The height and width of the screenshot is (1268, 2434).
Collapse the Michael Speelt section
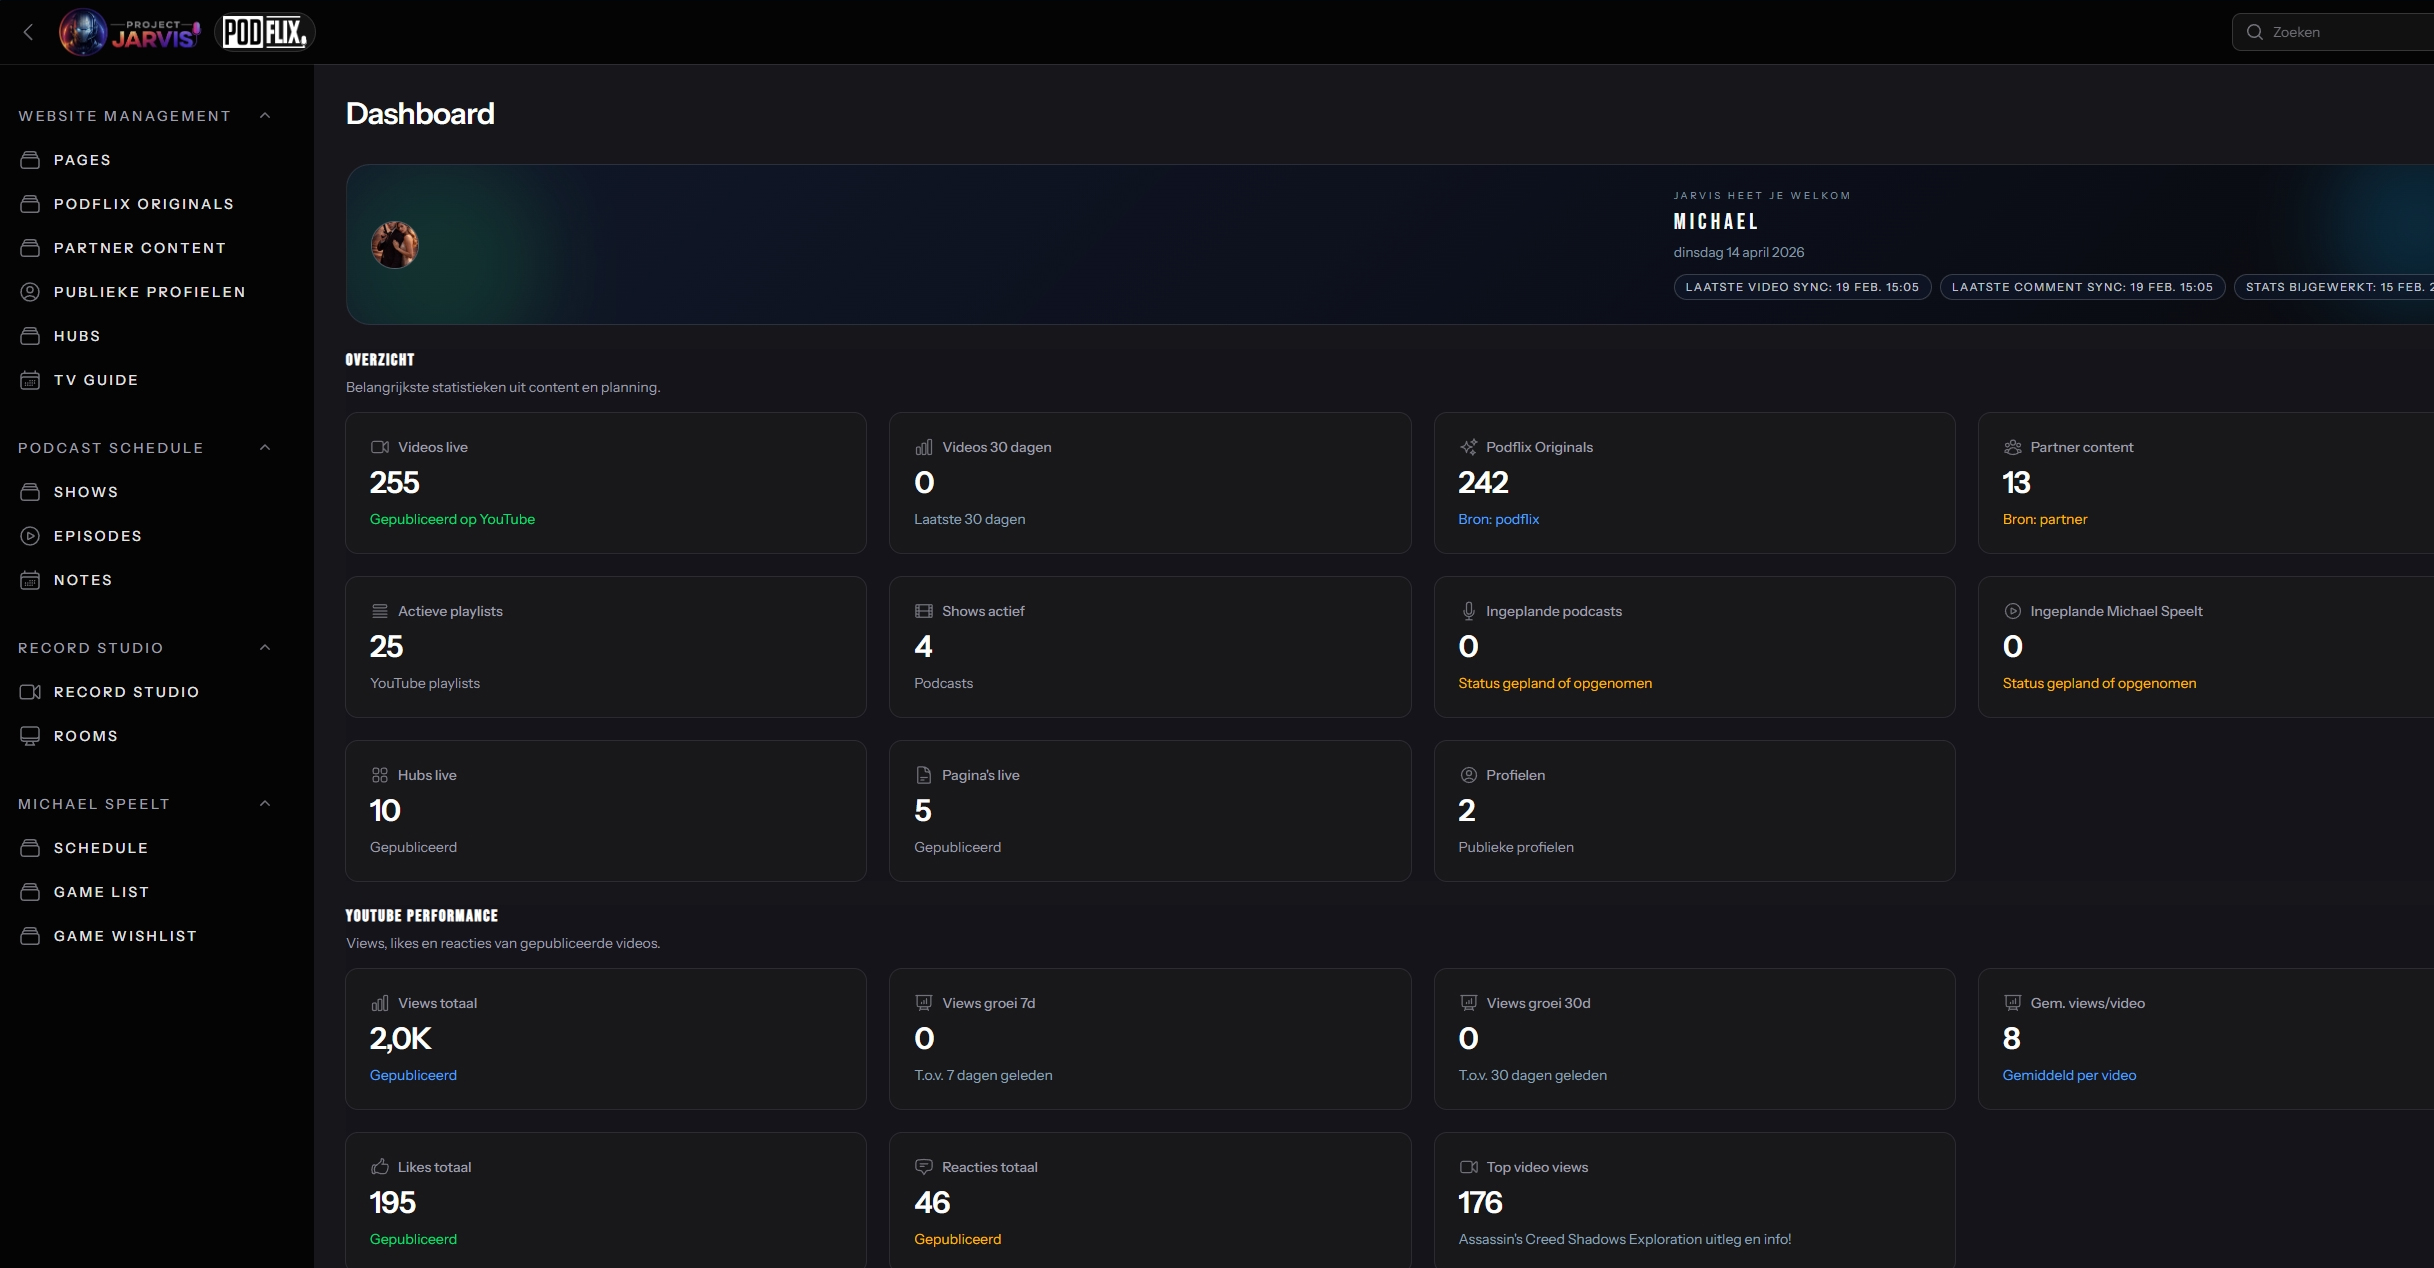point(265,804)
